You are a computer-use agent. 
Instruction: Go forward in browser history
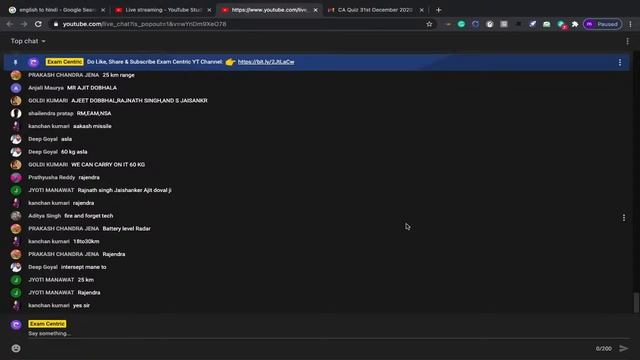click(x=24, y=24)
